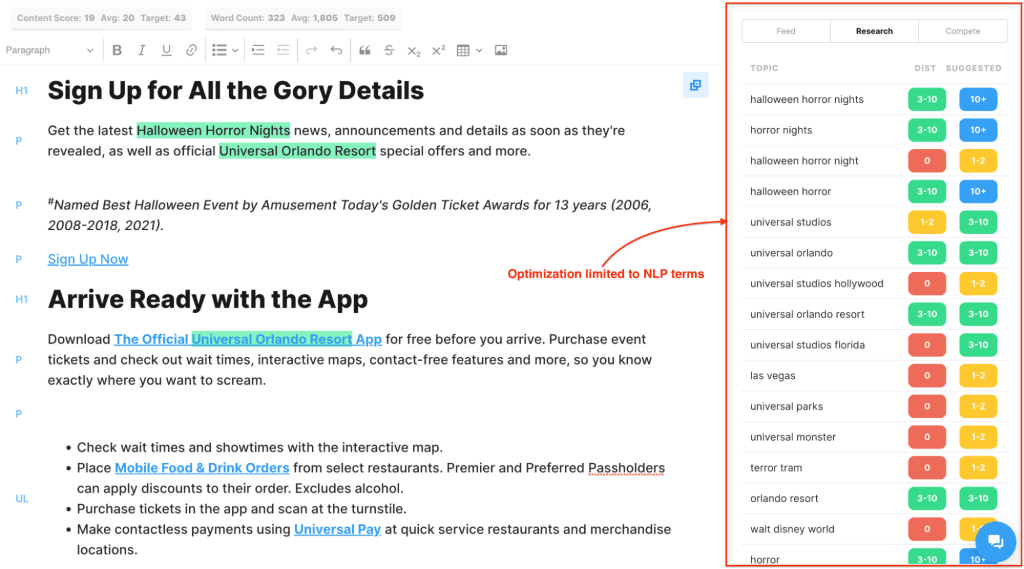This screenshot has height=569, width=1024.
Task: Toggle italic formatting
Action: [141, 50]
